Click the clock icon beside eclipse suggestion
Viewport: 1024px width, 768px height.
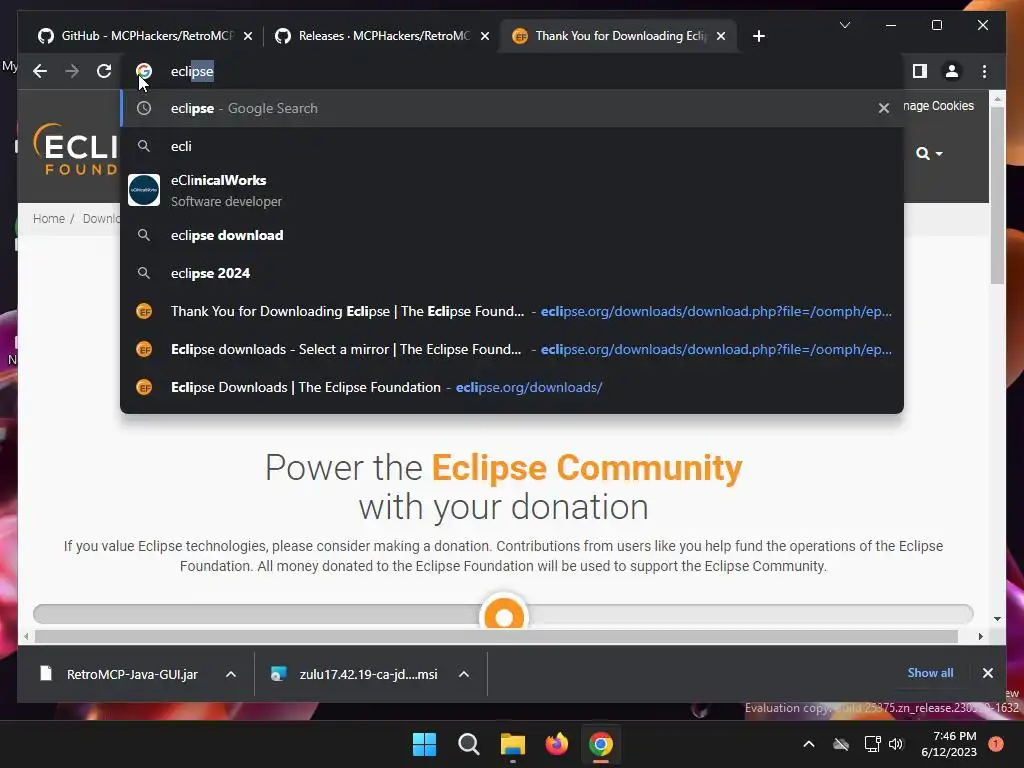point(144,108)
